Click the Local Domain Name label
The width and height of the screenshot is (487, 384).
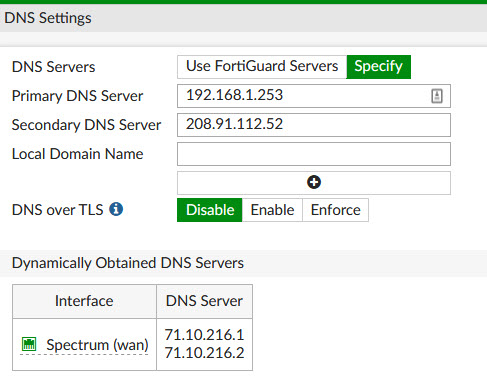77,154
